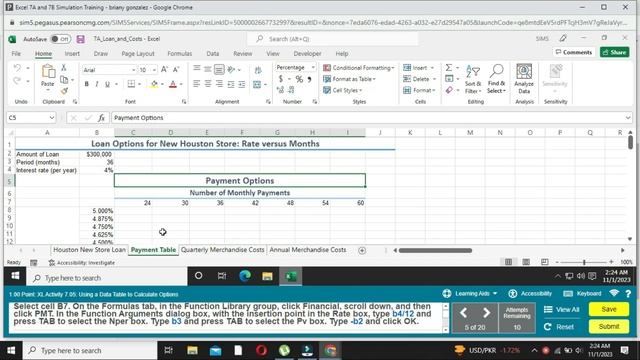This screenshot has width=640, height=360.
Task: Open Excel icon in simulation taskbar
Action: (291, 276)
